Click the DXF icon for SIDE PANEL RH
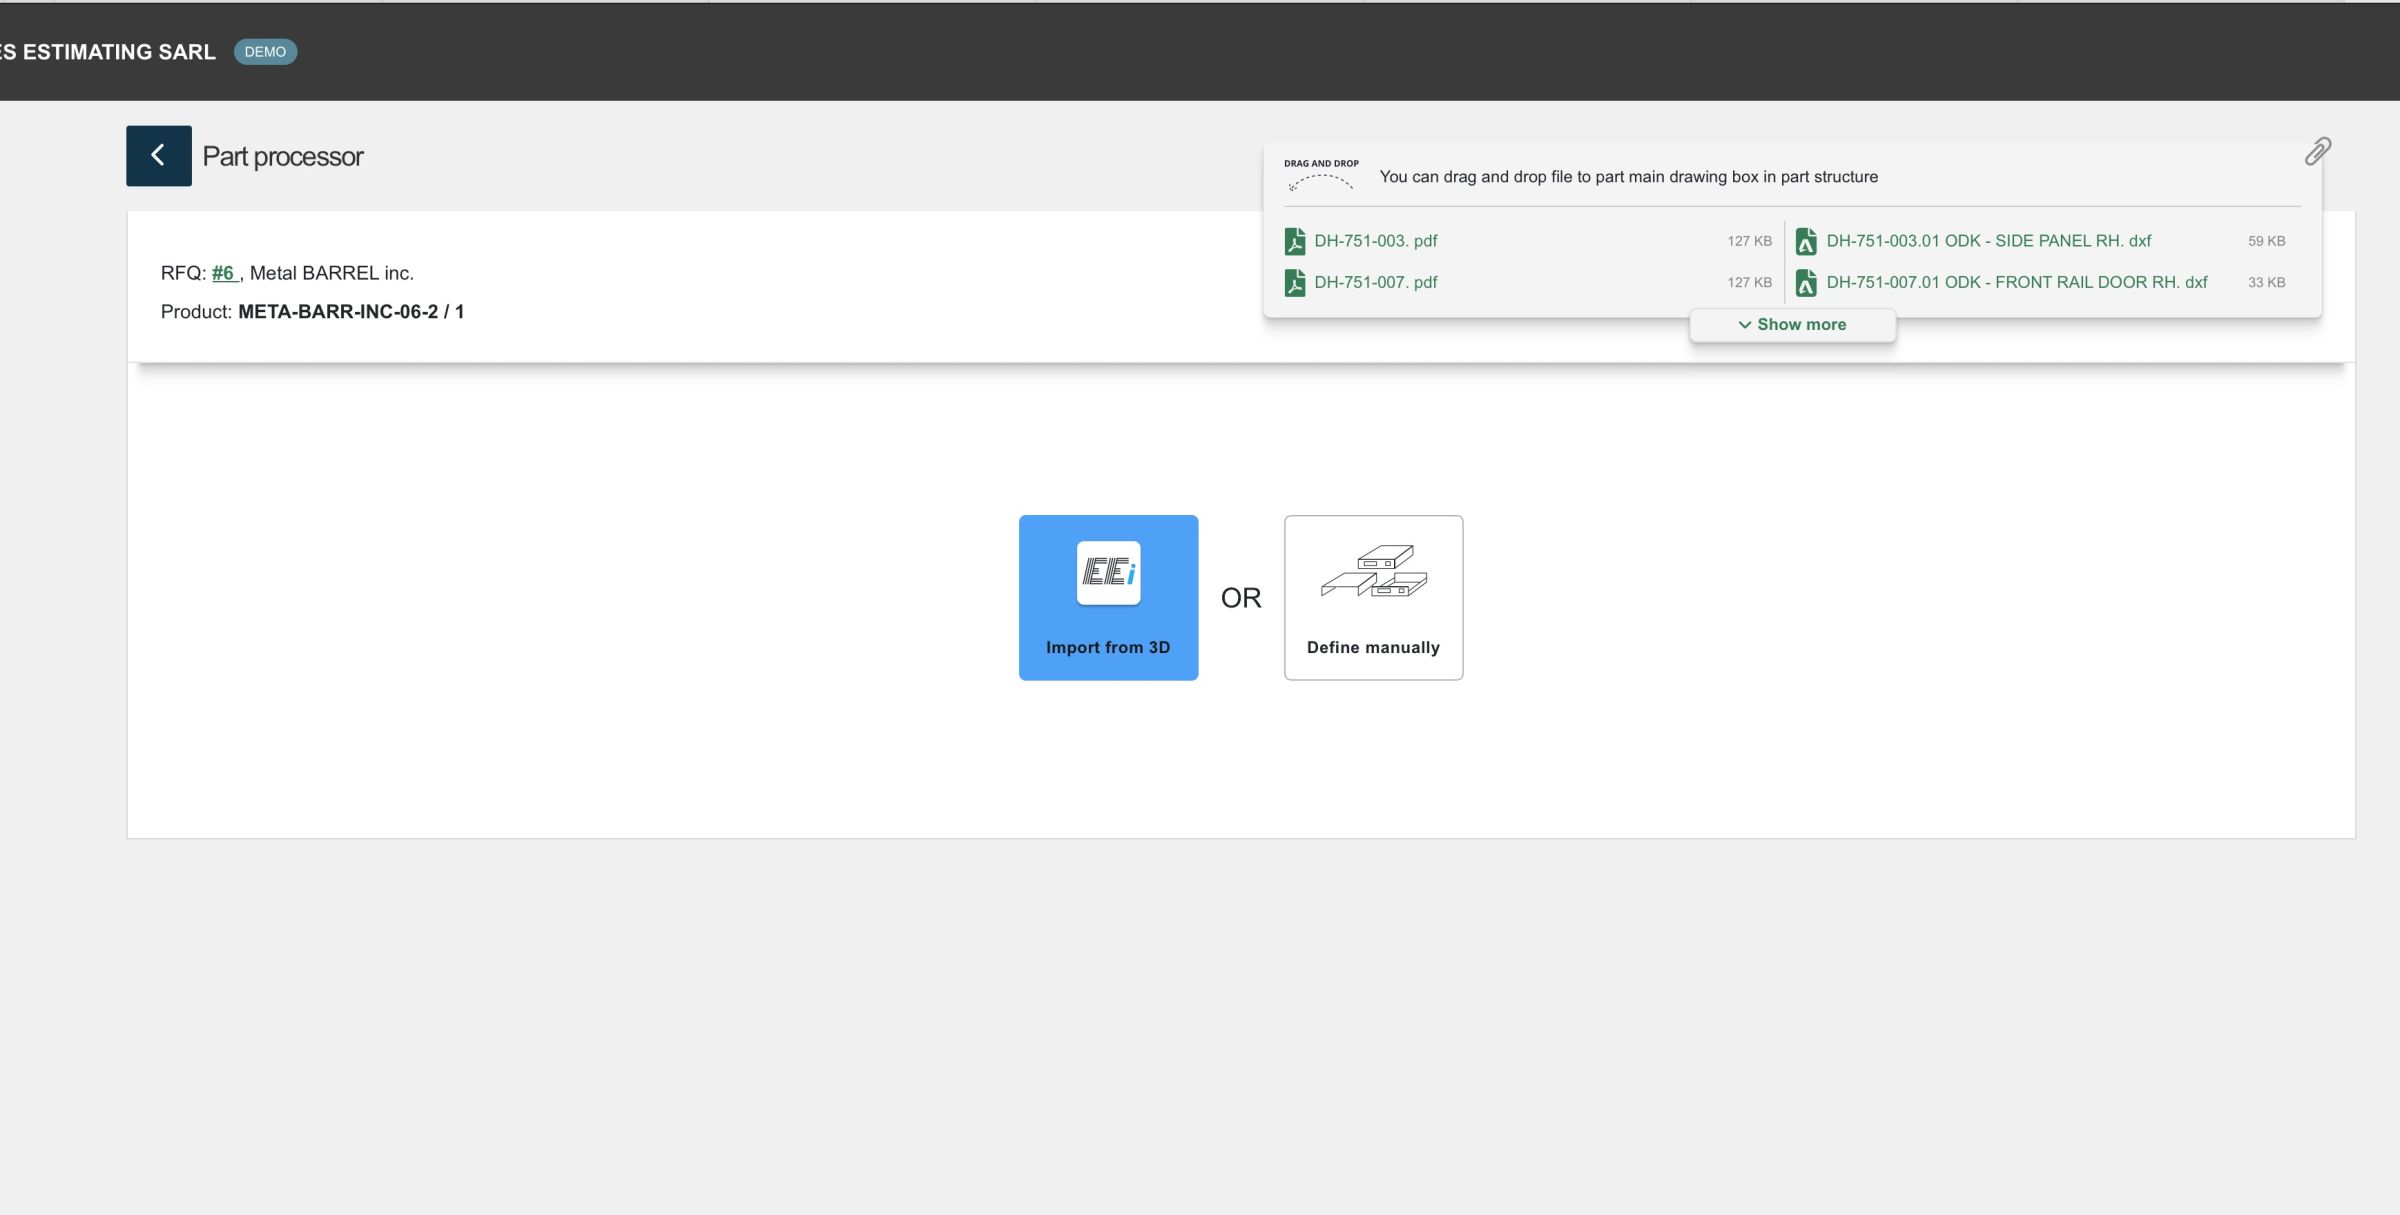Screen dimensions: 2400x1215 click(x=1805, y=241)
